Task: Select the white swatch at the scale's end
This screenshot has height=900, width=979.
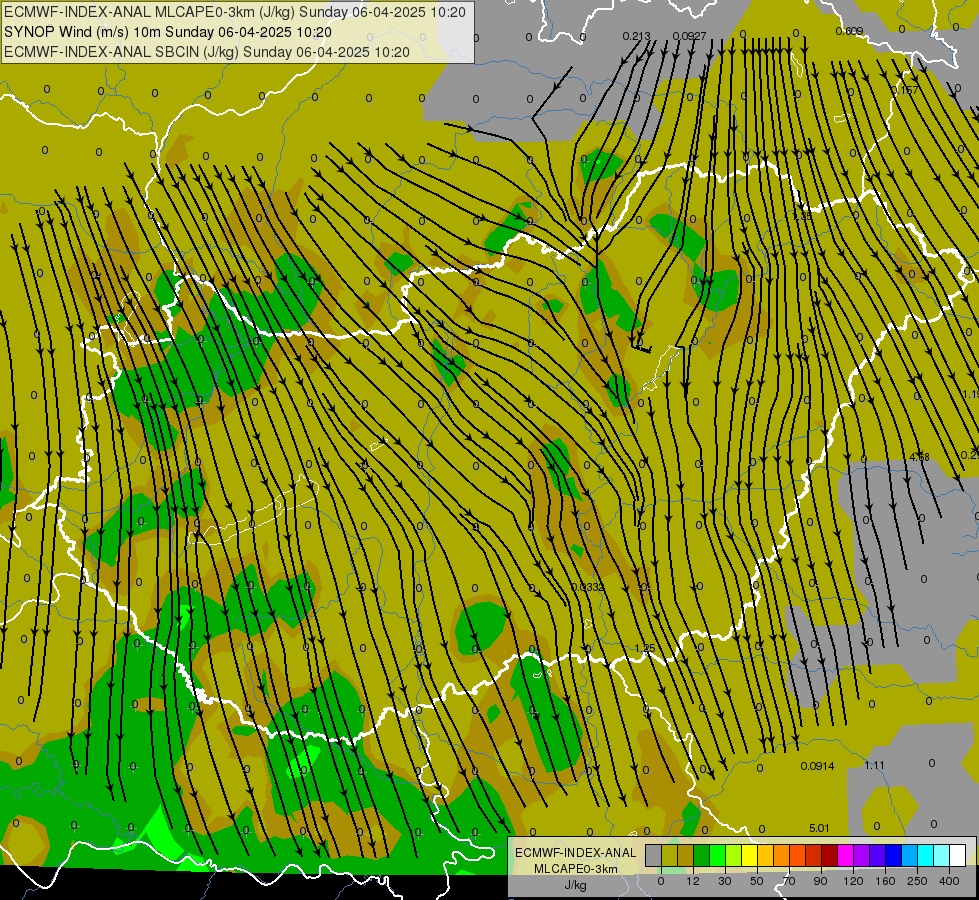Action: (958, 855)
